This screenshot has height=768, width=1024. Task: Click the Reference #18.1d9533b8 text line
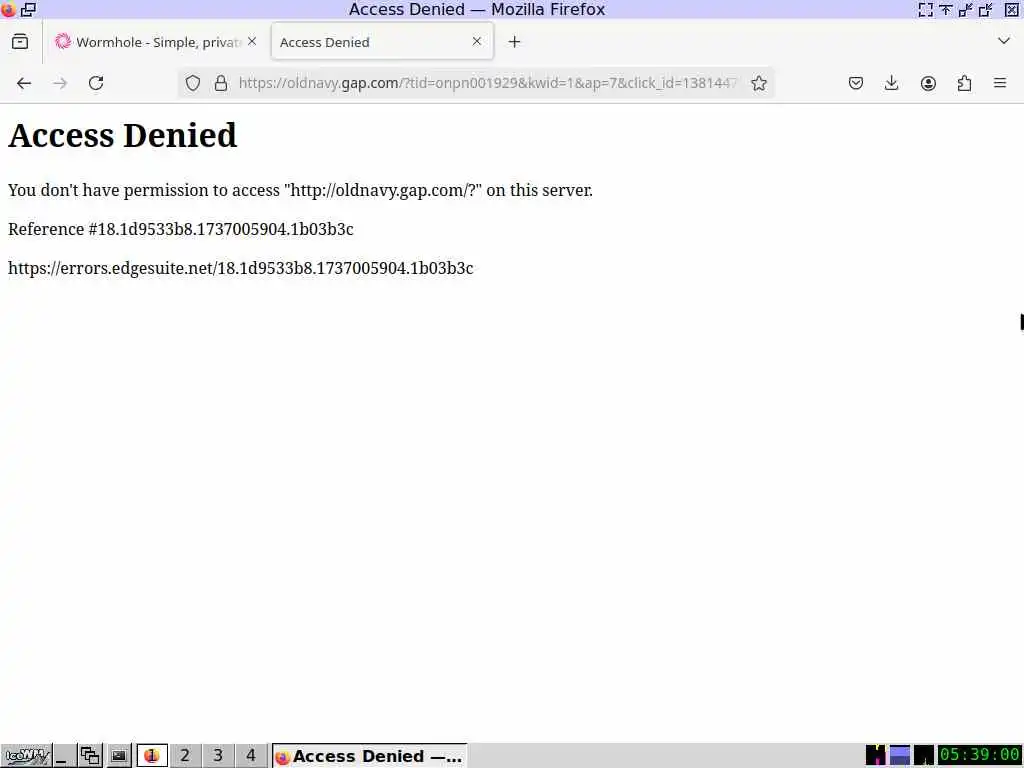click(x=181, y=229)
